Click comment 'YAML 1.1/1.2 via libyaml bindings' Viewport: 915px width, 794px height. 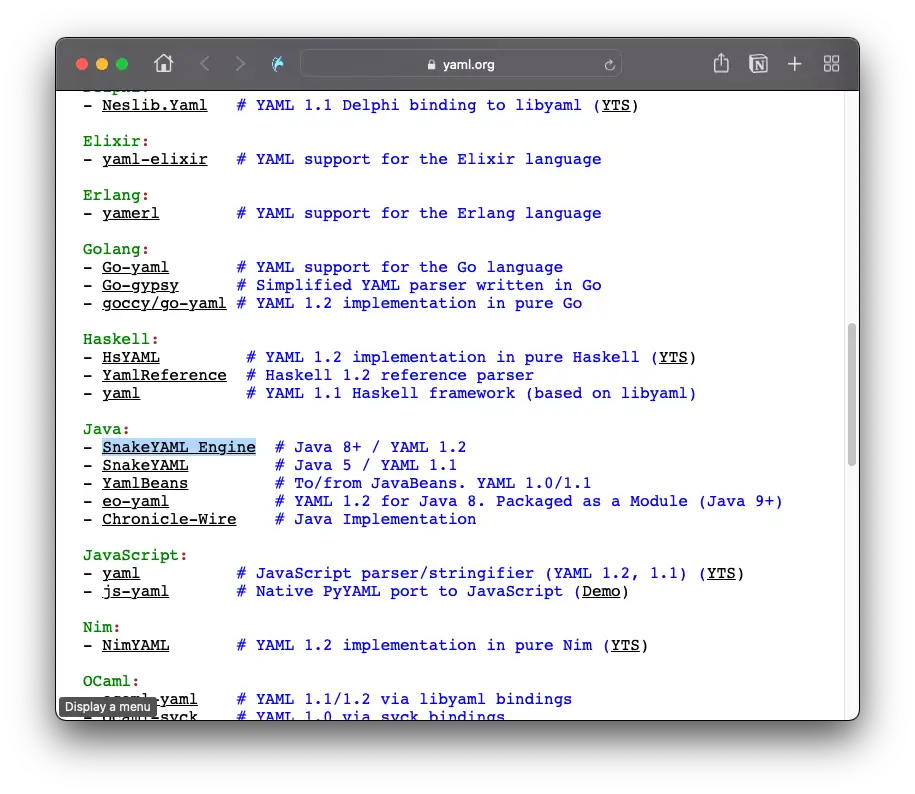pos(414,699)
